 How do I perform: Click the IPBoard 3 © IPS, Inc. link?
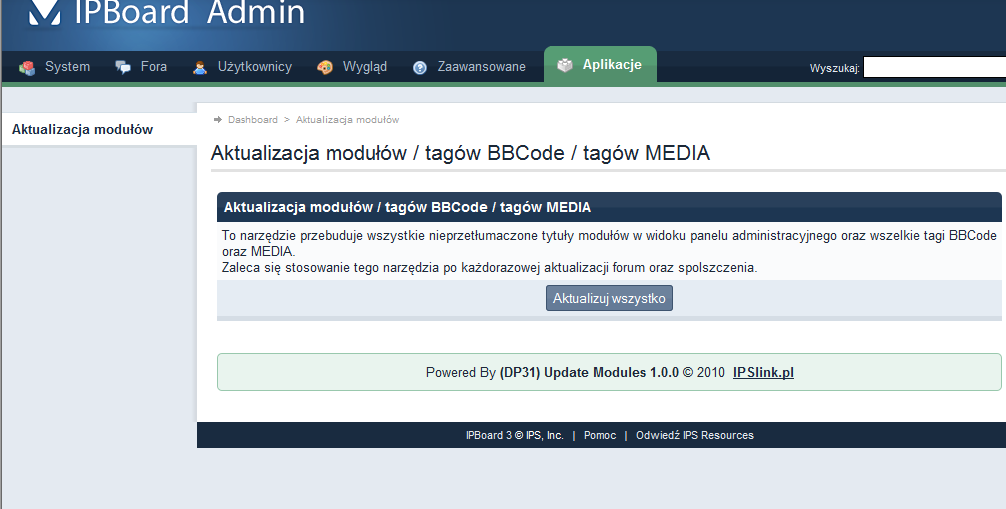click(x=515, y=435)
